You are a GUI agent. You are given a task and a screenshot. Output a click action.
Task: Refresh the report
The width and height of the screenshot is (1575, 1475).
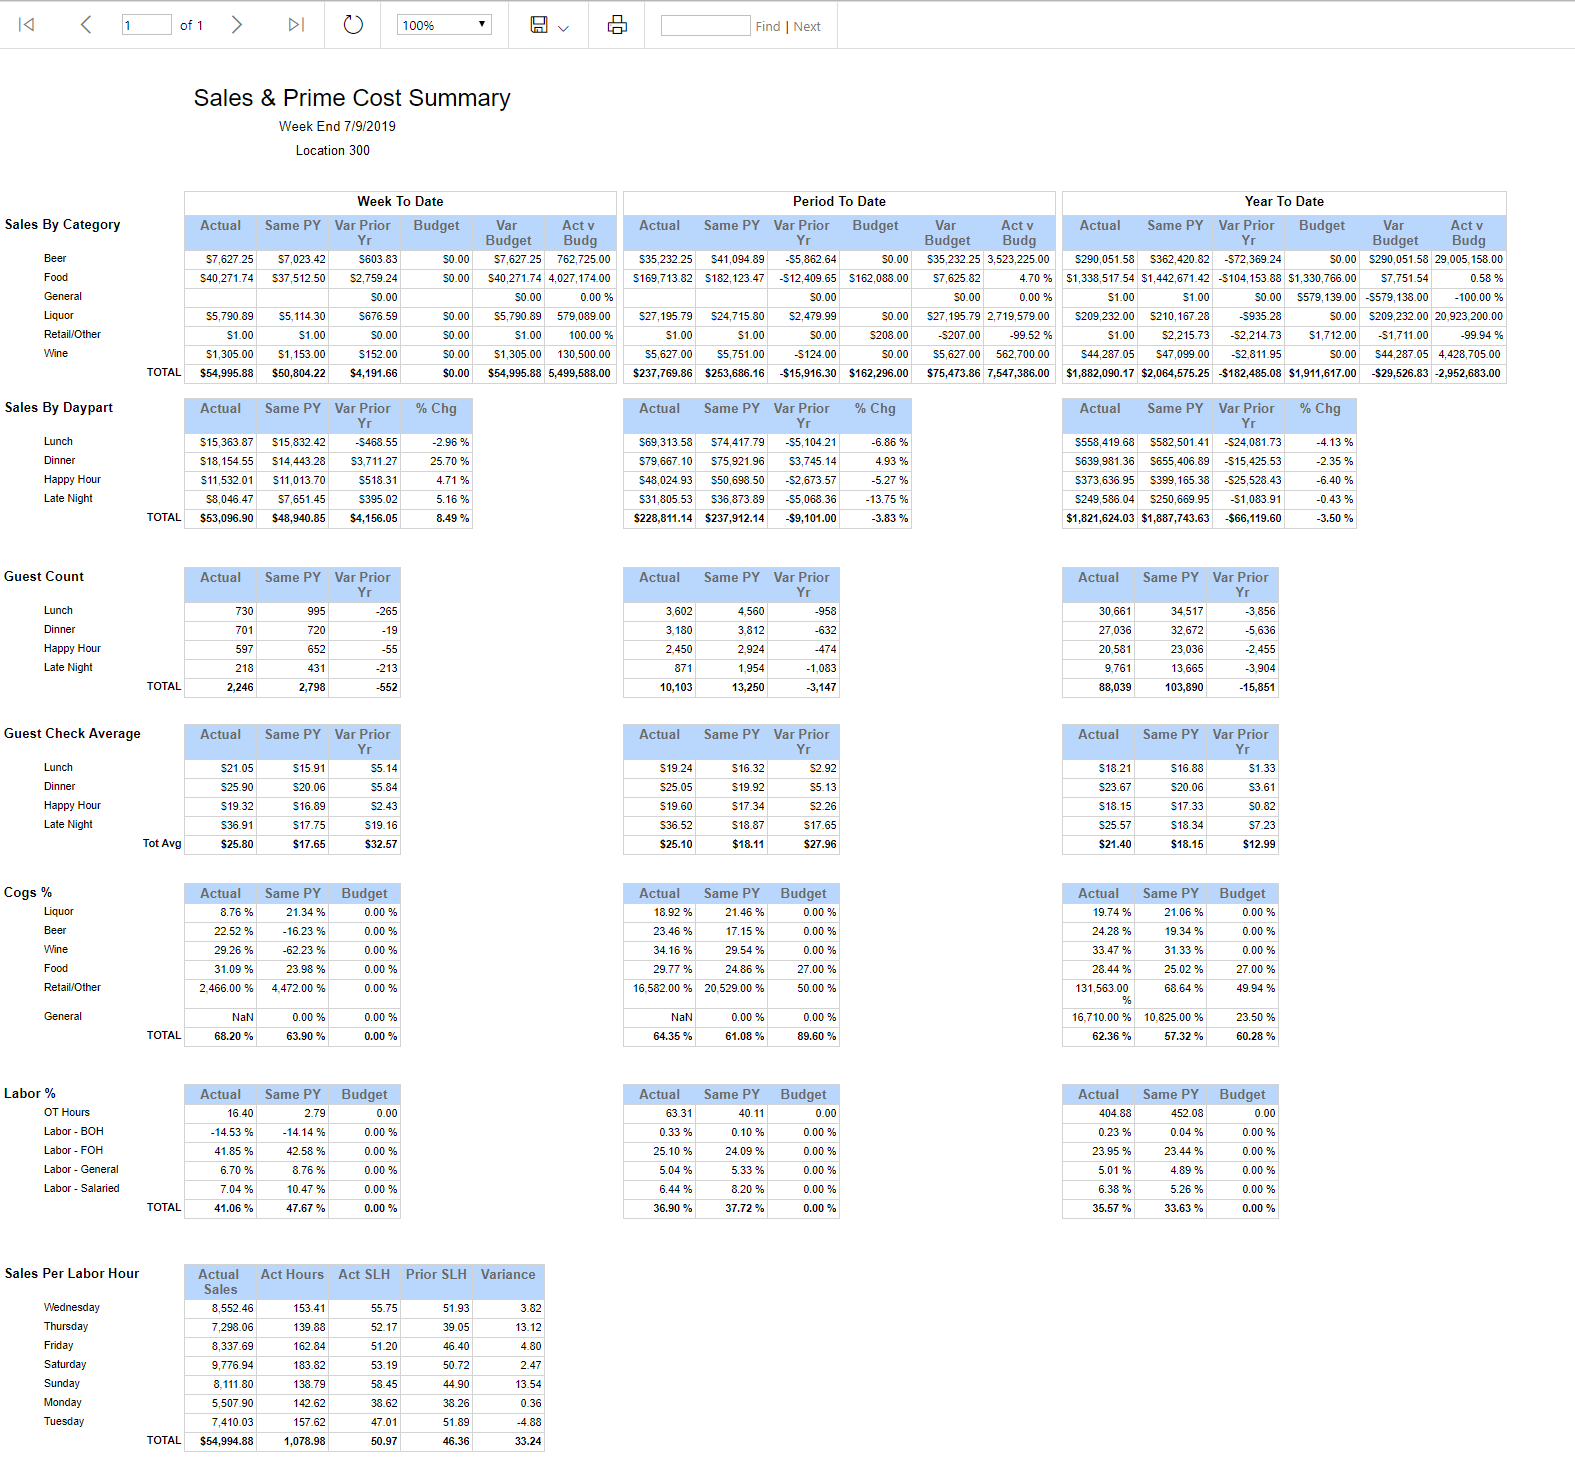pyautogui.click(x=353, y=25)
